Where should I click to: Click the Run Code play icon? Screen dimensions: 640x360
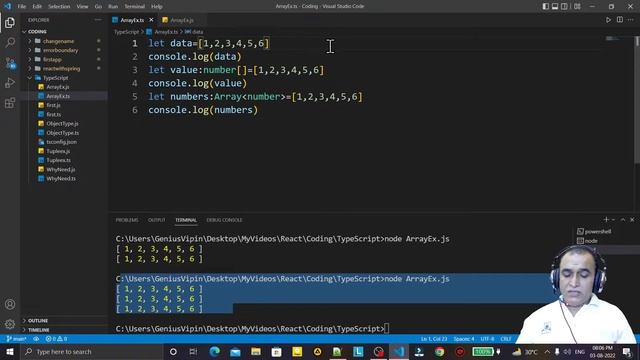click(608, 20)
